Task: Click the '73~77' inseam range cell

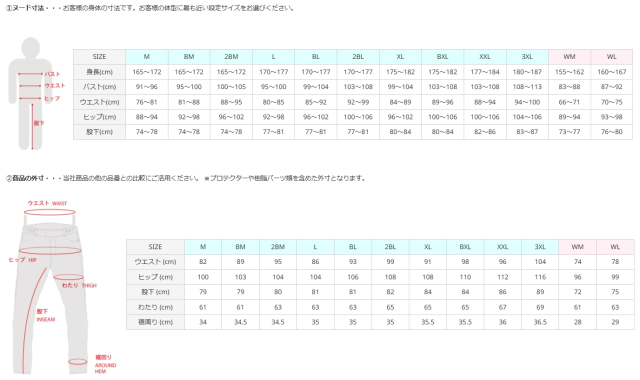Action: click(569, 132)
